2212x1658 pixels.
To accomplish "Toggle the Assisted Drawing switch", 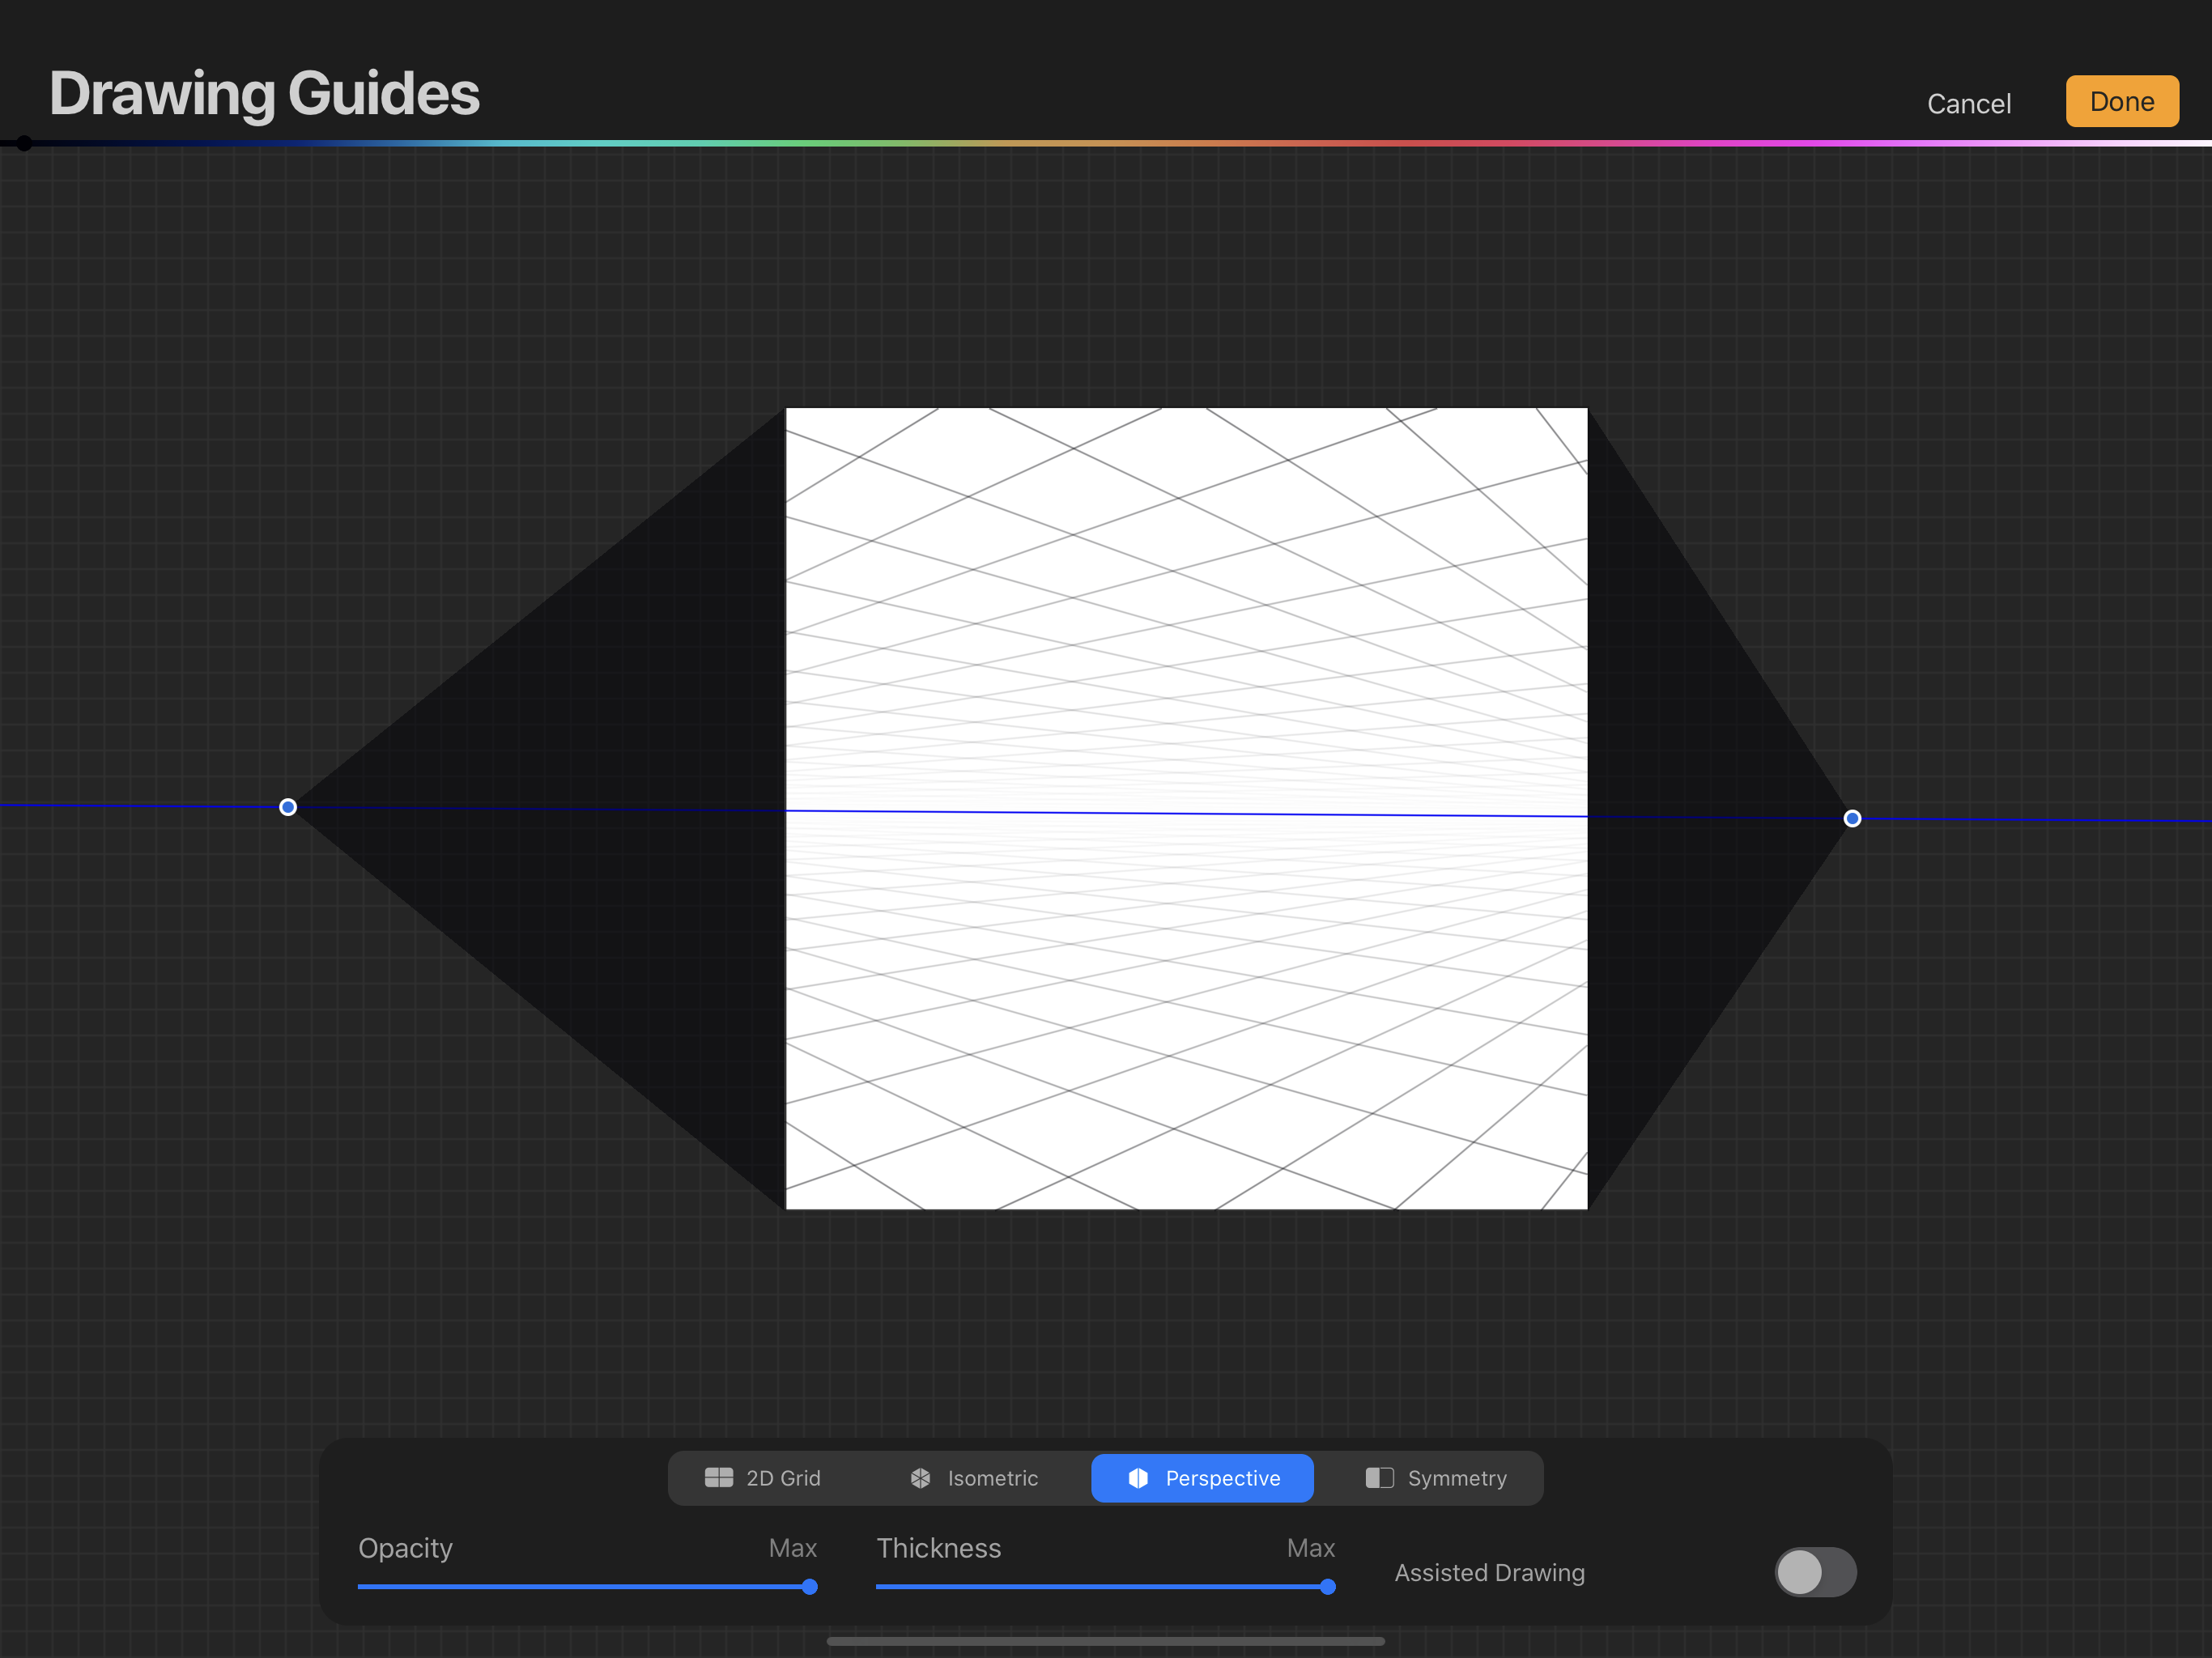I will tap(1815, 1572).
